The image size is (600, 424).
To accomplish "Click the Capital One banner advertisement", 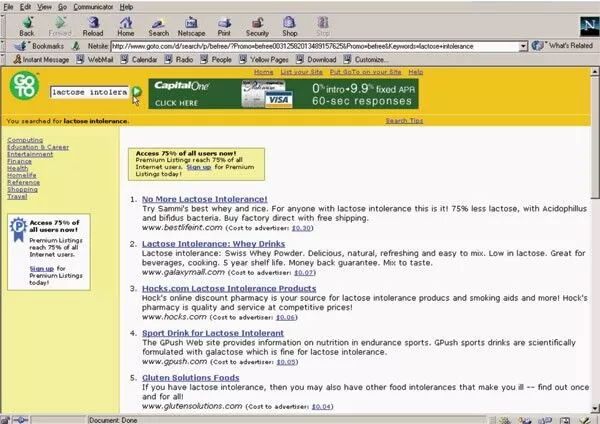I will tap(284, 94).
